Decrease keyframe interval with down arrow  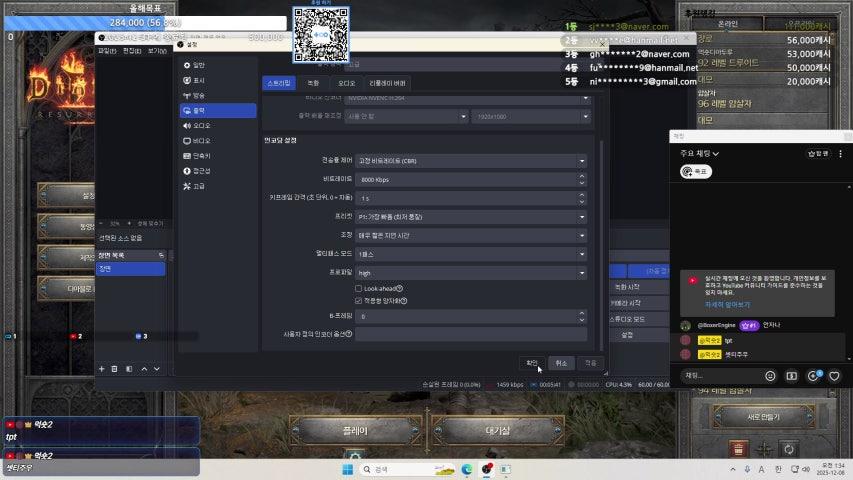click(x=582, y=201)
